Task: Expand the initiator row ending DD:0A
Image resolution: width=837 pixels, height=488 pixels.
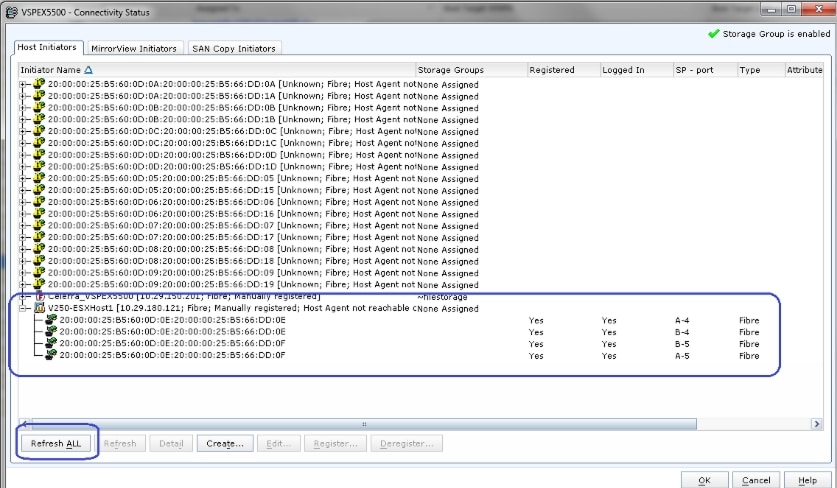Action: pyautogui.click(x=22, y=84)
